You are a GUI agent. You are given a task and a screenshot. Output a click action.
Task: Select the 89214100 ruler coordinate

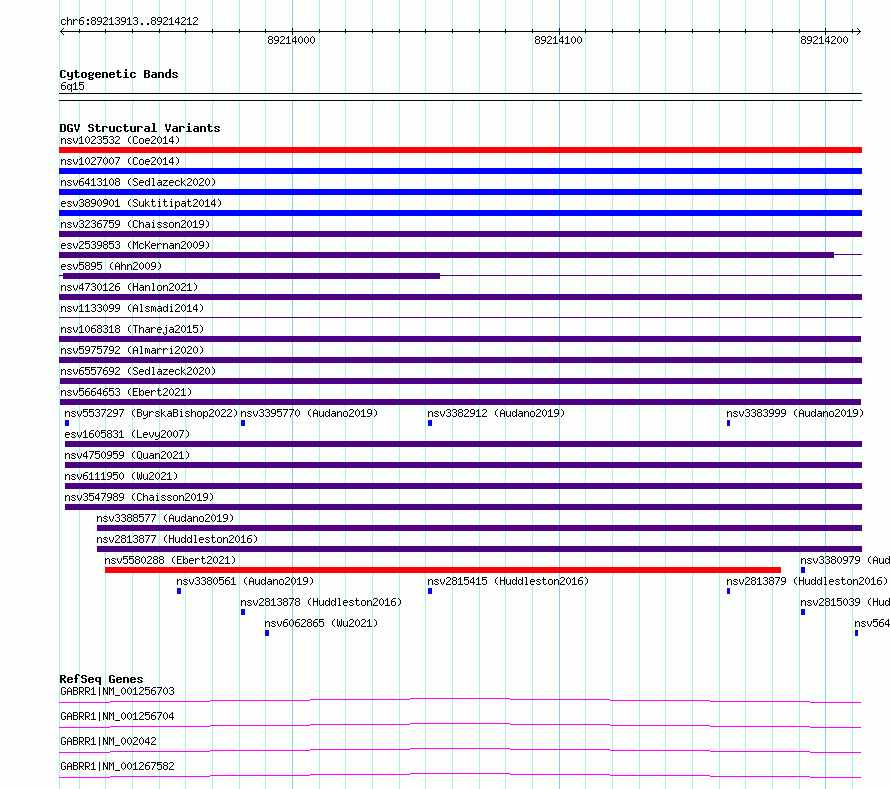click(x=558, y=40)
